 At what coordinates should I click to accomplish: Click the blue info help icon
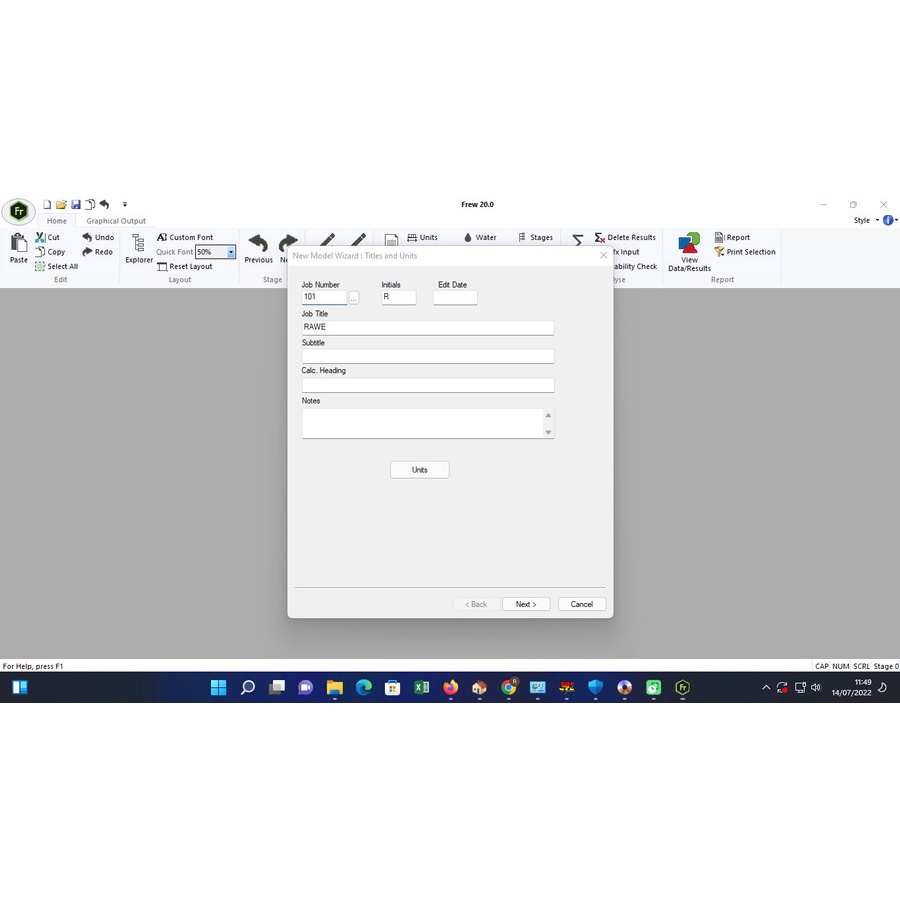tap(888, 220)
